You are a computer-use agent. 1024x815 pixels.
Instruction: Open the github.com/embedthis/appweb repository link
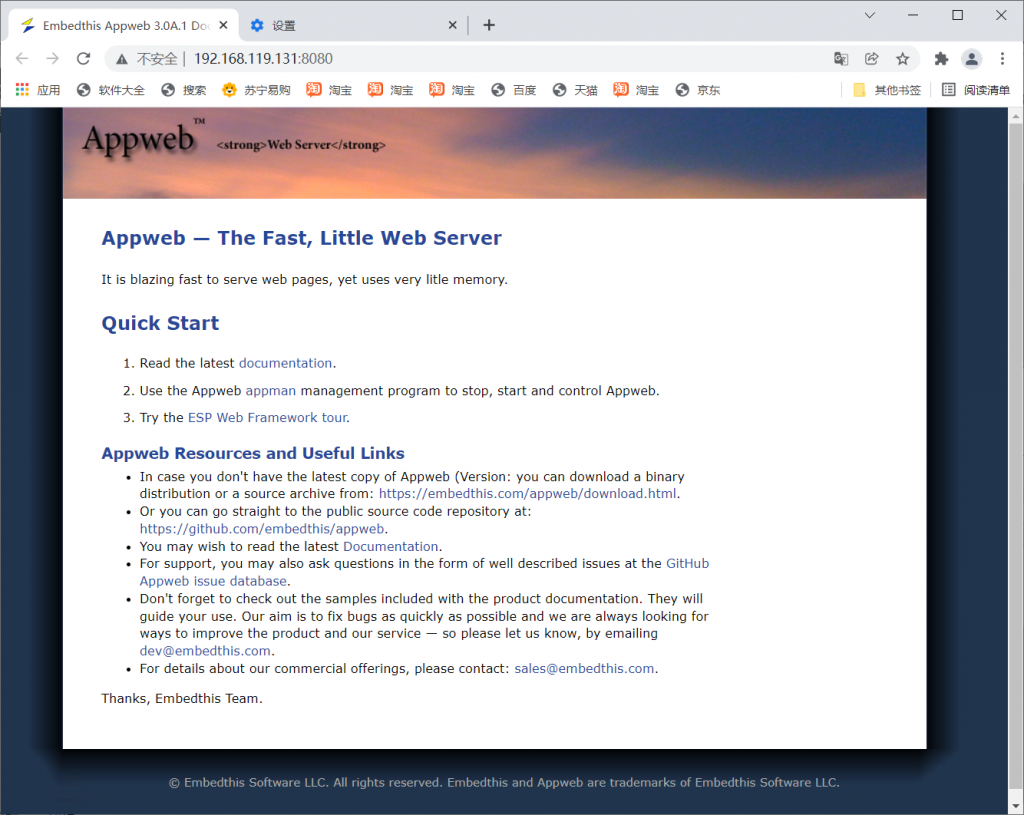tap(262, 529)
